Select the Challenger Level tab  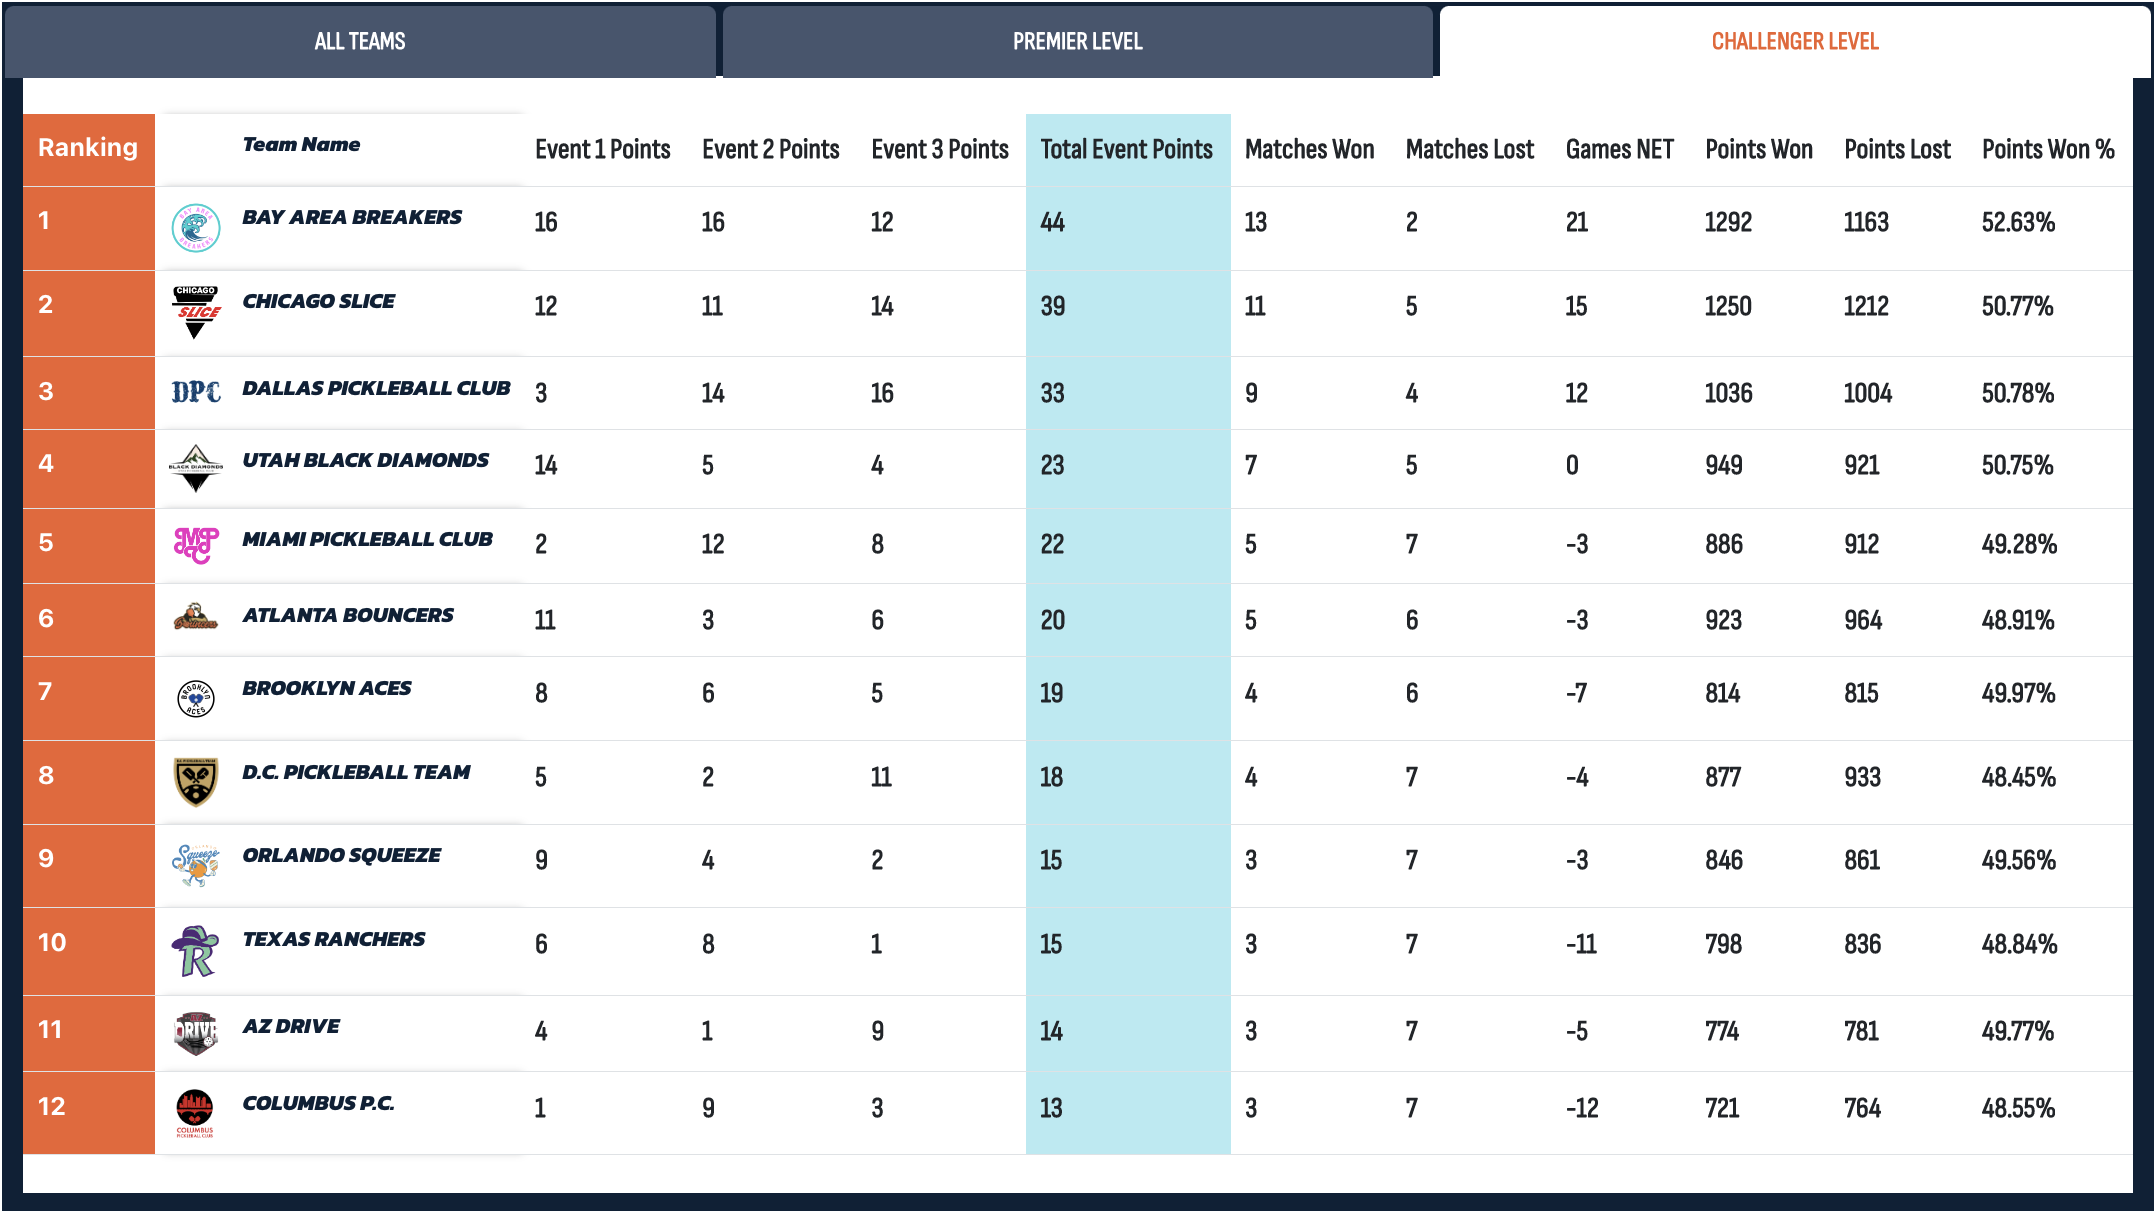1795,41
